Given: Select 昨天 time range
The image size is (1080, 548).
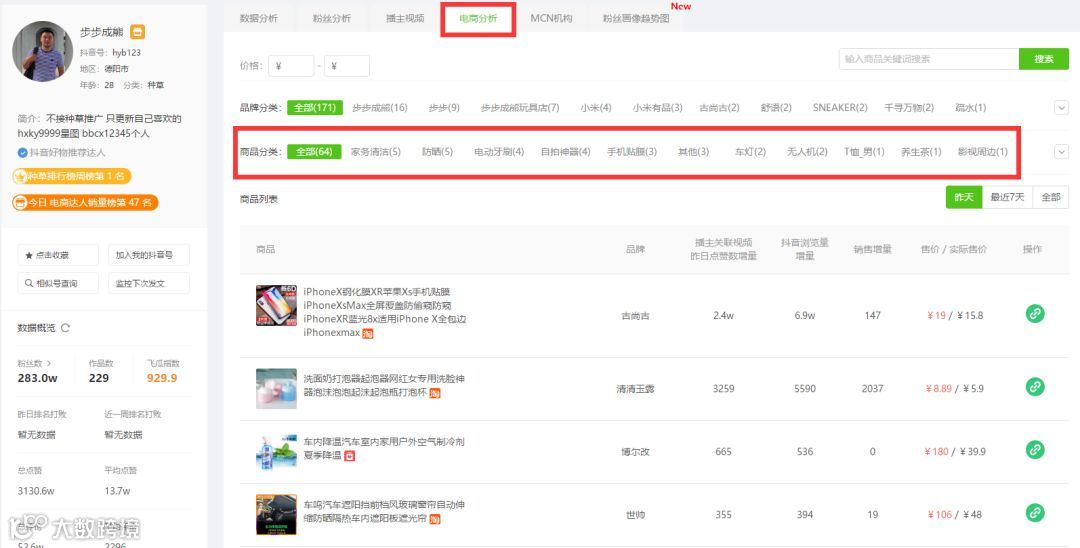Looking at the screenshot, I should click(964, 197).
